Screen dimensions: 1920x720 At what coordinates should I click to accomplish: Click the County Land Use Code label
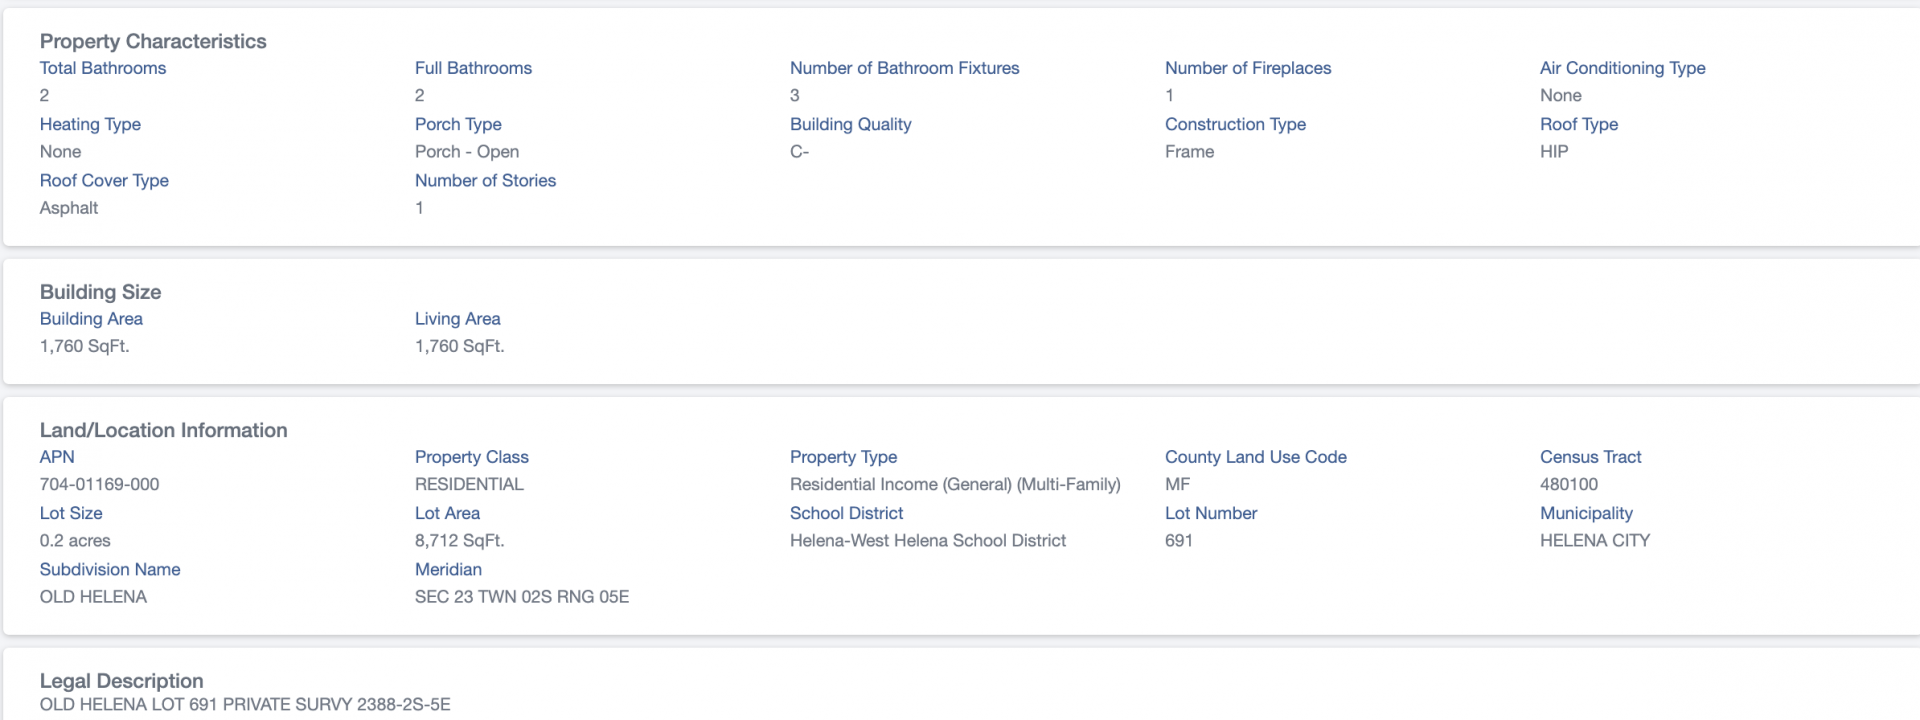(x=1256, y=456)
